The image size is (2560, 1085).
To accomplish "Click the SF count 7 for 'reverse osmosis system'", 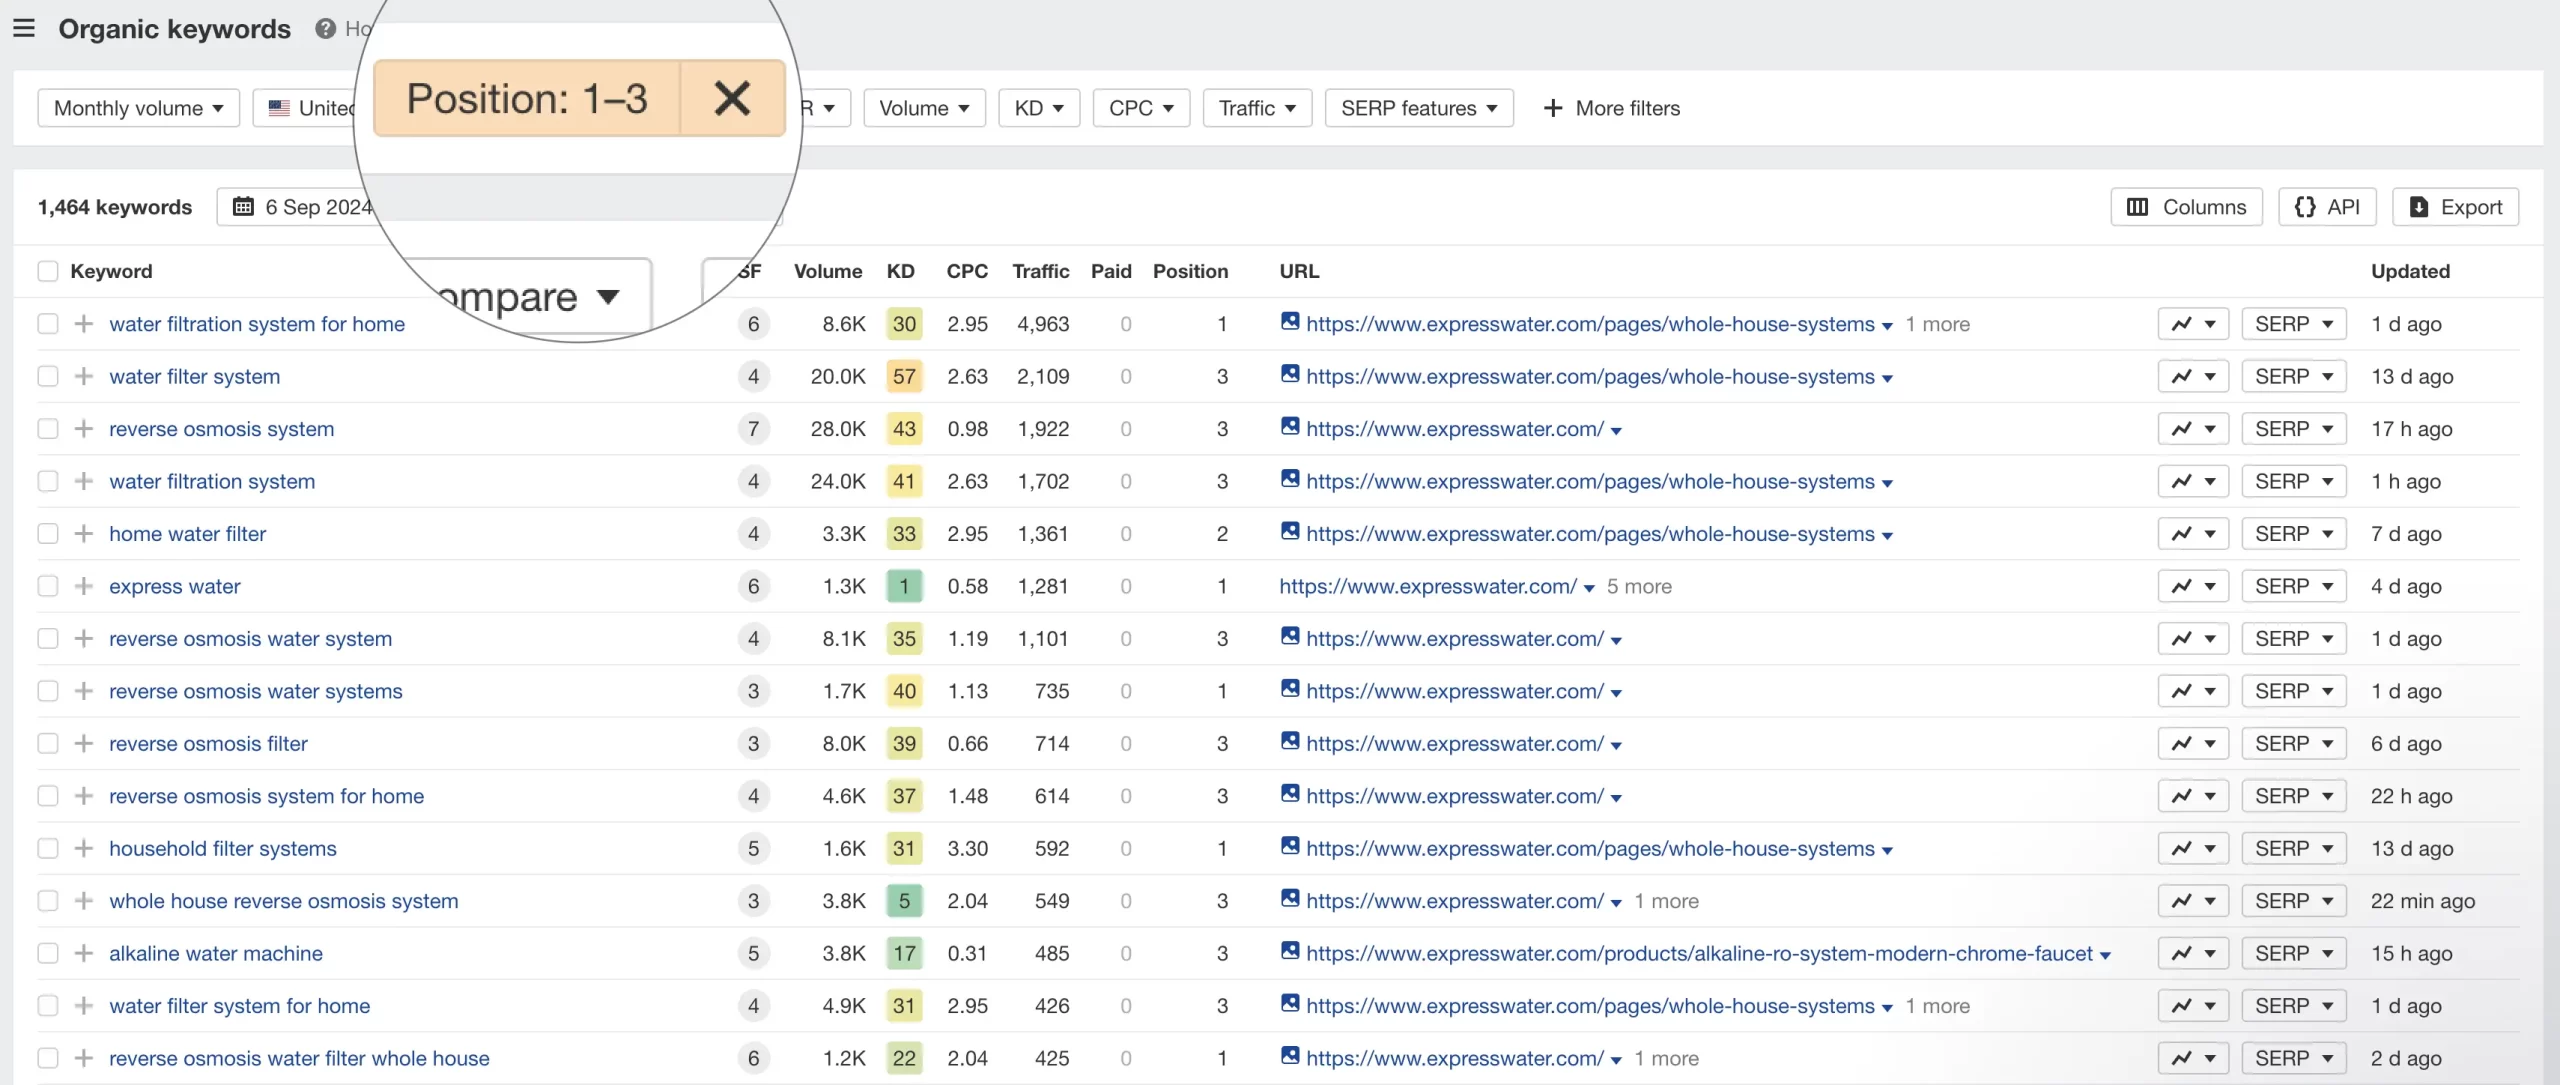I will tap(753, 429).
